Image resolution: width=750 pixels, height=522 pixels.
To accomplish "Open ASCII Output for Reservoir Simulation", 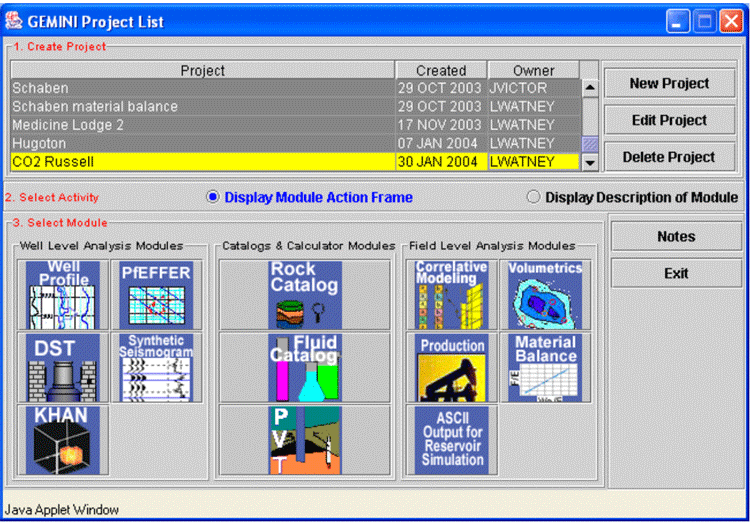I will coord(452,440).
